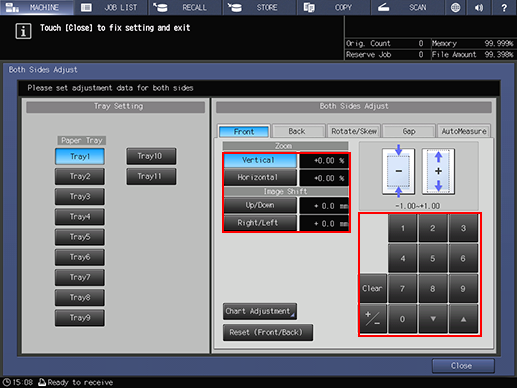Increase value with the up arrow key

coord(463,319)
